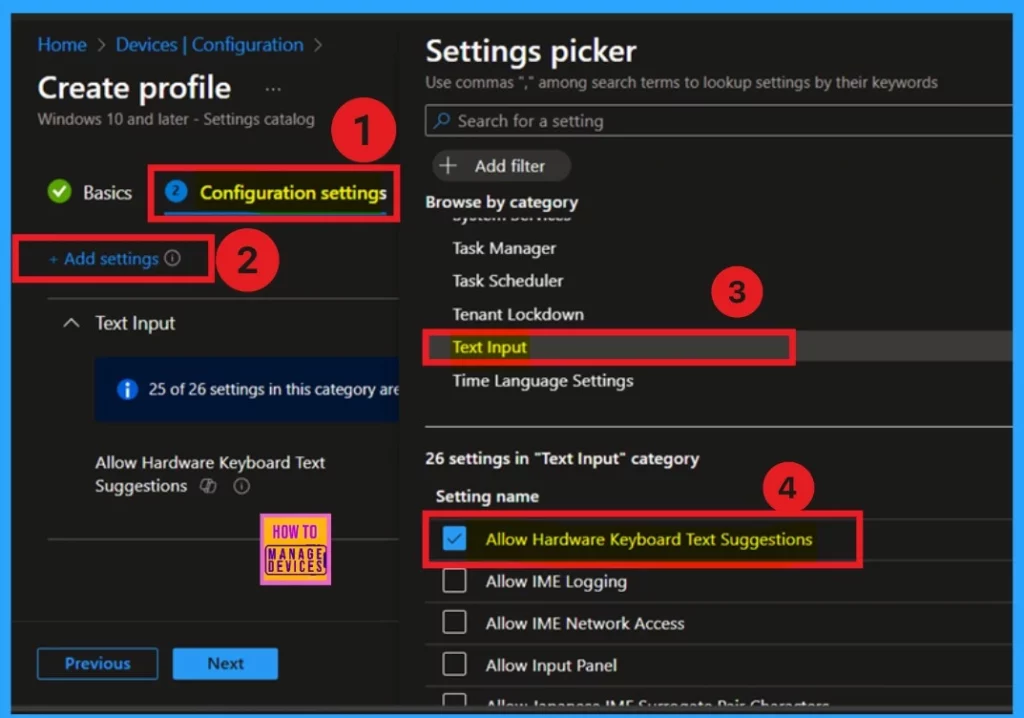Uncheck Allow Hardware Keyboard Text Suggestions
Viewport: 1024px width, 718px height.
tap(454, 539)
